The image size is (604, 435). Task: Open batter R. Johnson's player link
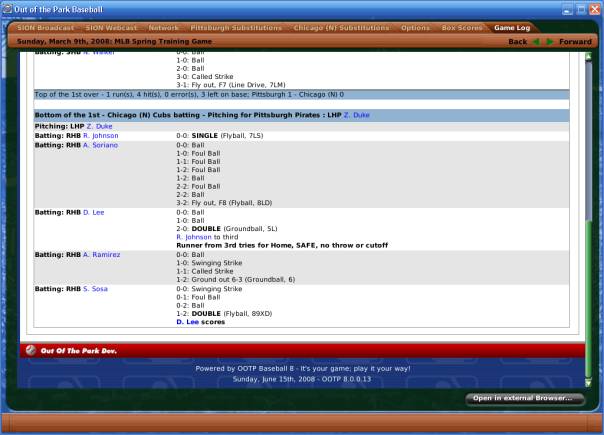(x=101, y=136)
